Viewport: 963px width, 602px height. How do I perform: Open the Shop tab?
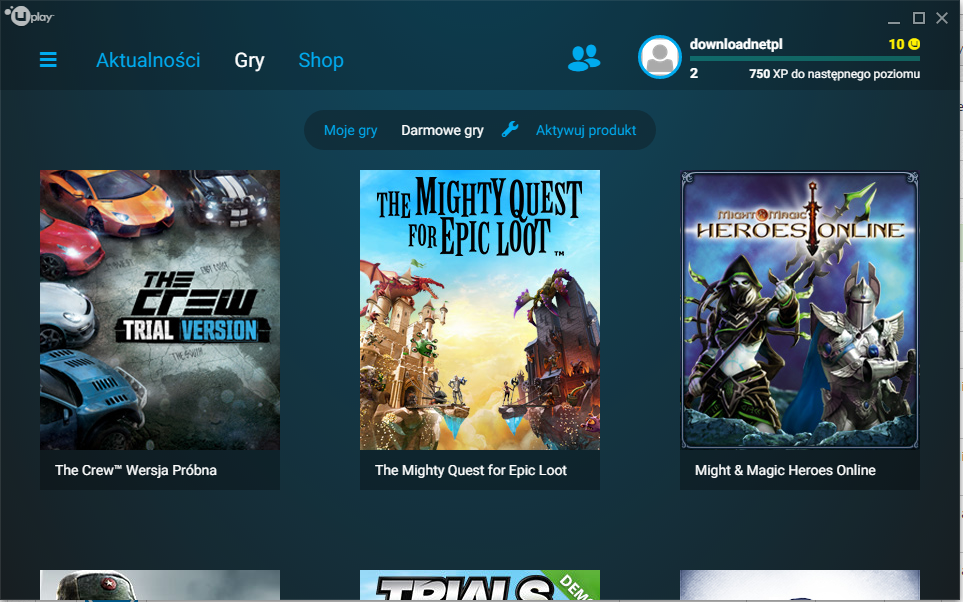321,60
